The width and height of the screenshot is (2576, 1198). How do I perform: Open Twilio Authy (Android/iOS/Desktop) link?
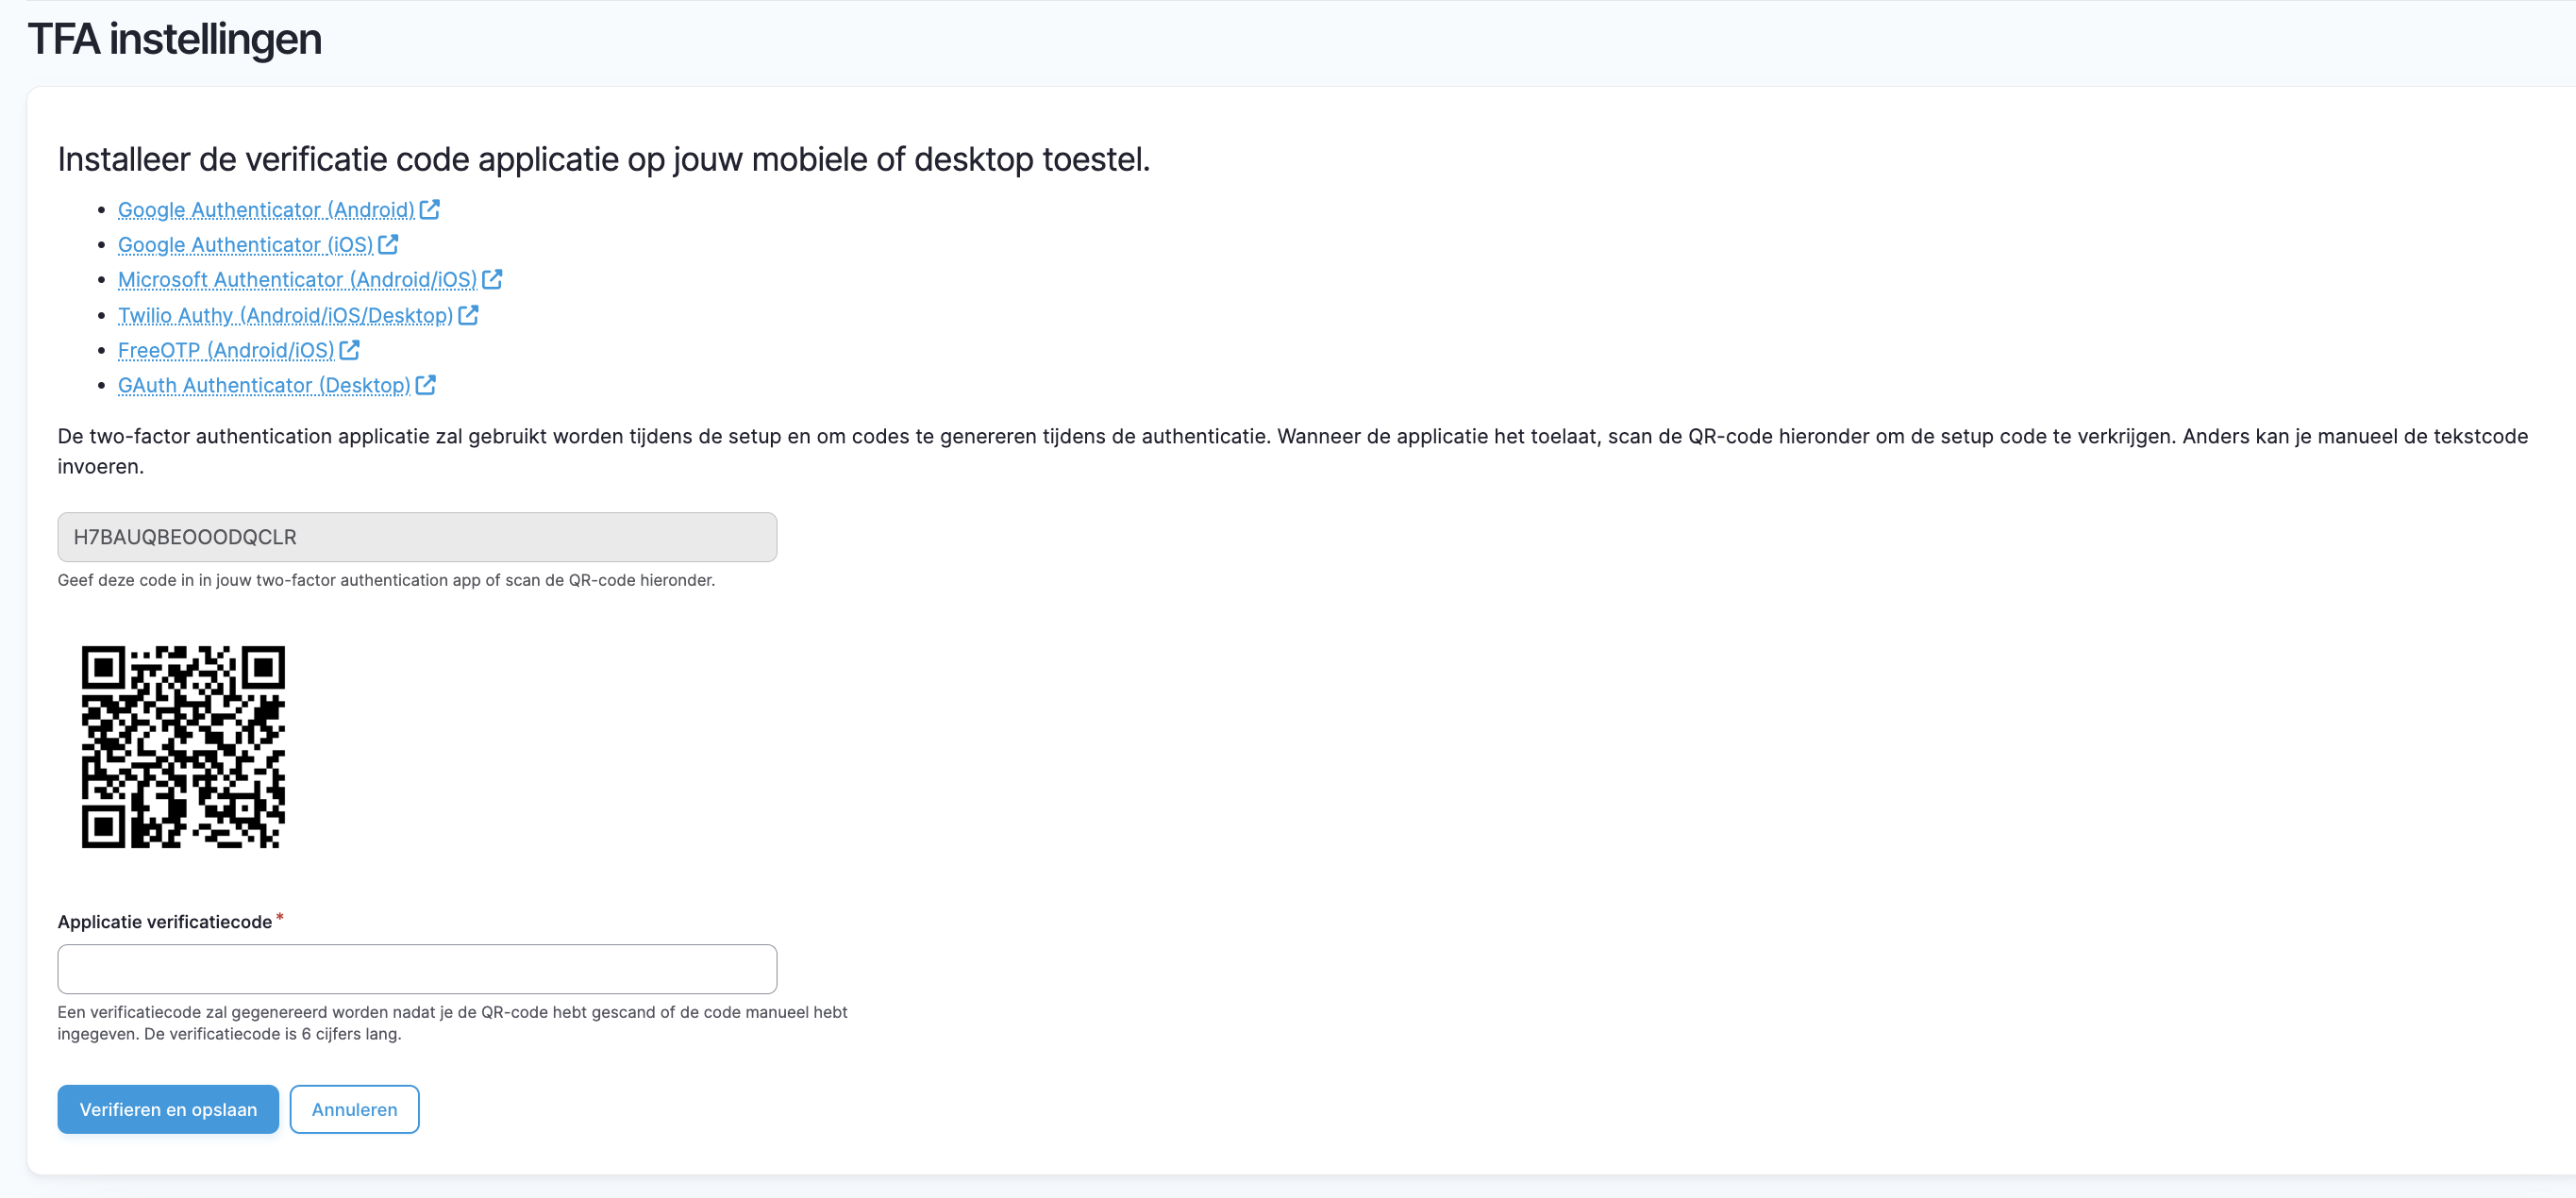click(x=285, y=316)
